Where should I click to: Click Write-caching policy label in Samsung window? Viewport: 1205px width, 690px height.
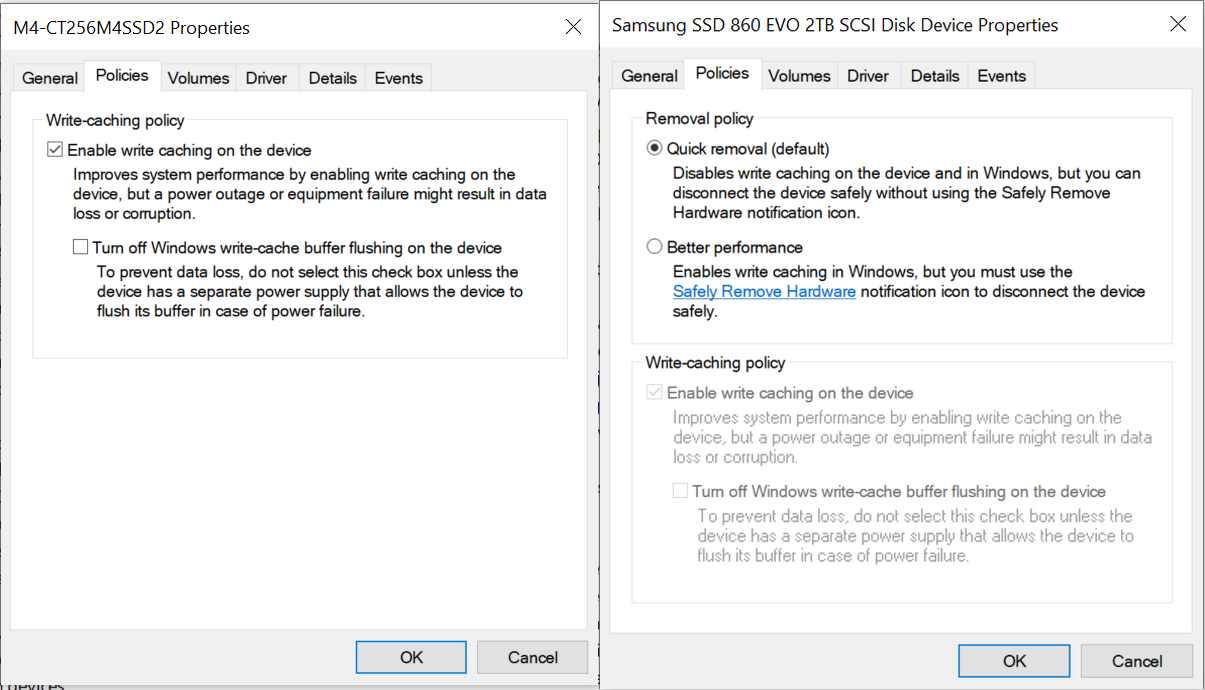tap(715, 363)
